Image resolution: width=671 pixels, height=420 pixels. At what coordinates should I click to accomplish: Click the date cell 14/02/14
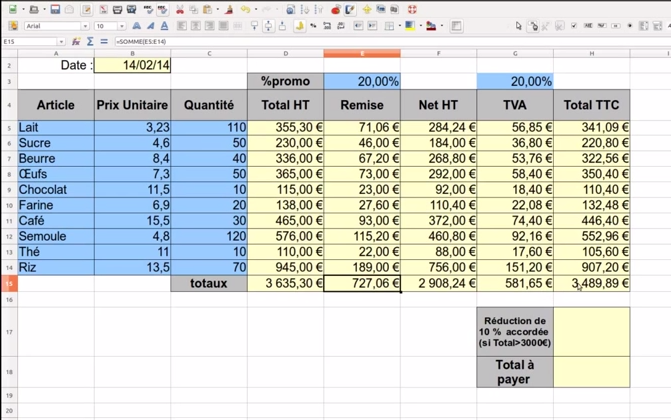147,65
